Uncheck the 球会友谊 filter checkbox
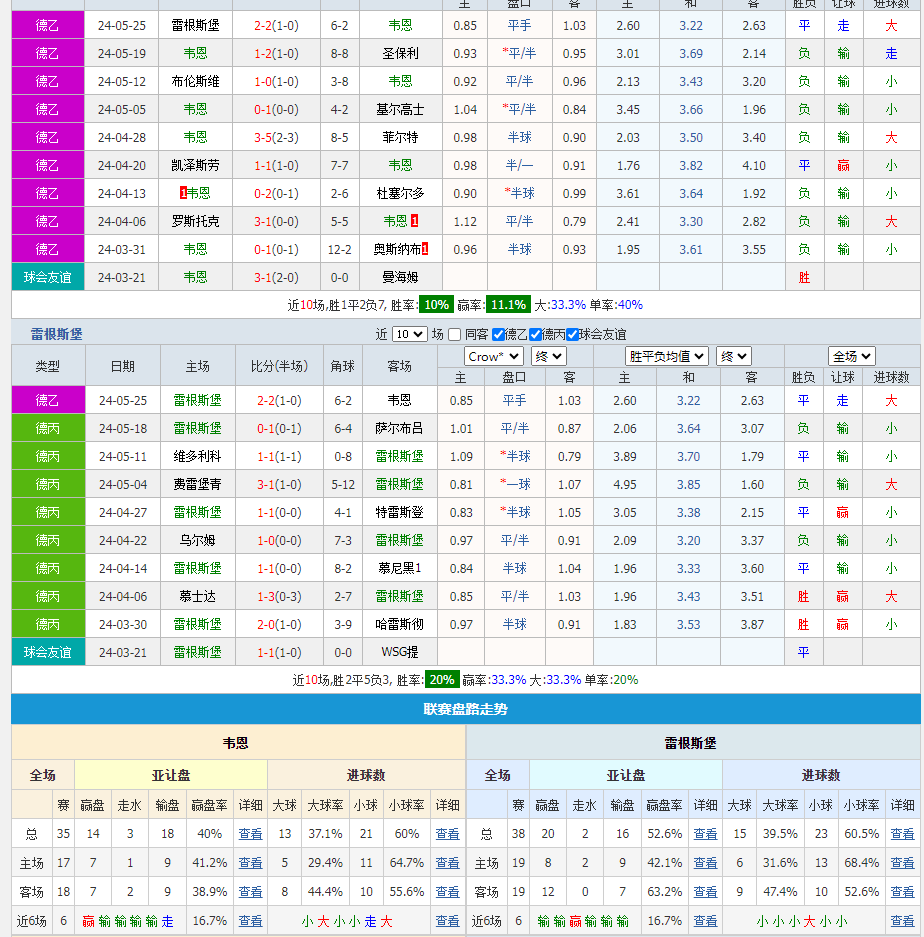Image resolution: width=924 pixels, height=937 pixels. click(572, 335)
